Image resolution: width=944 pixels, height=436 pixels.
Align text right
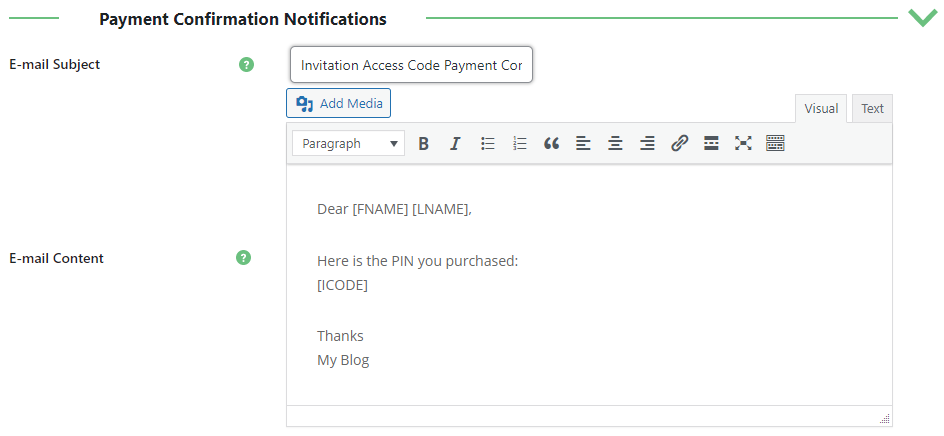tap(647, 143)
